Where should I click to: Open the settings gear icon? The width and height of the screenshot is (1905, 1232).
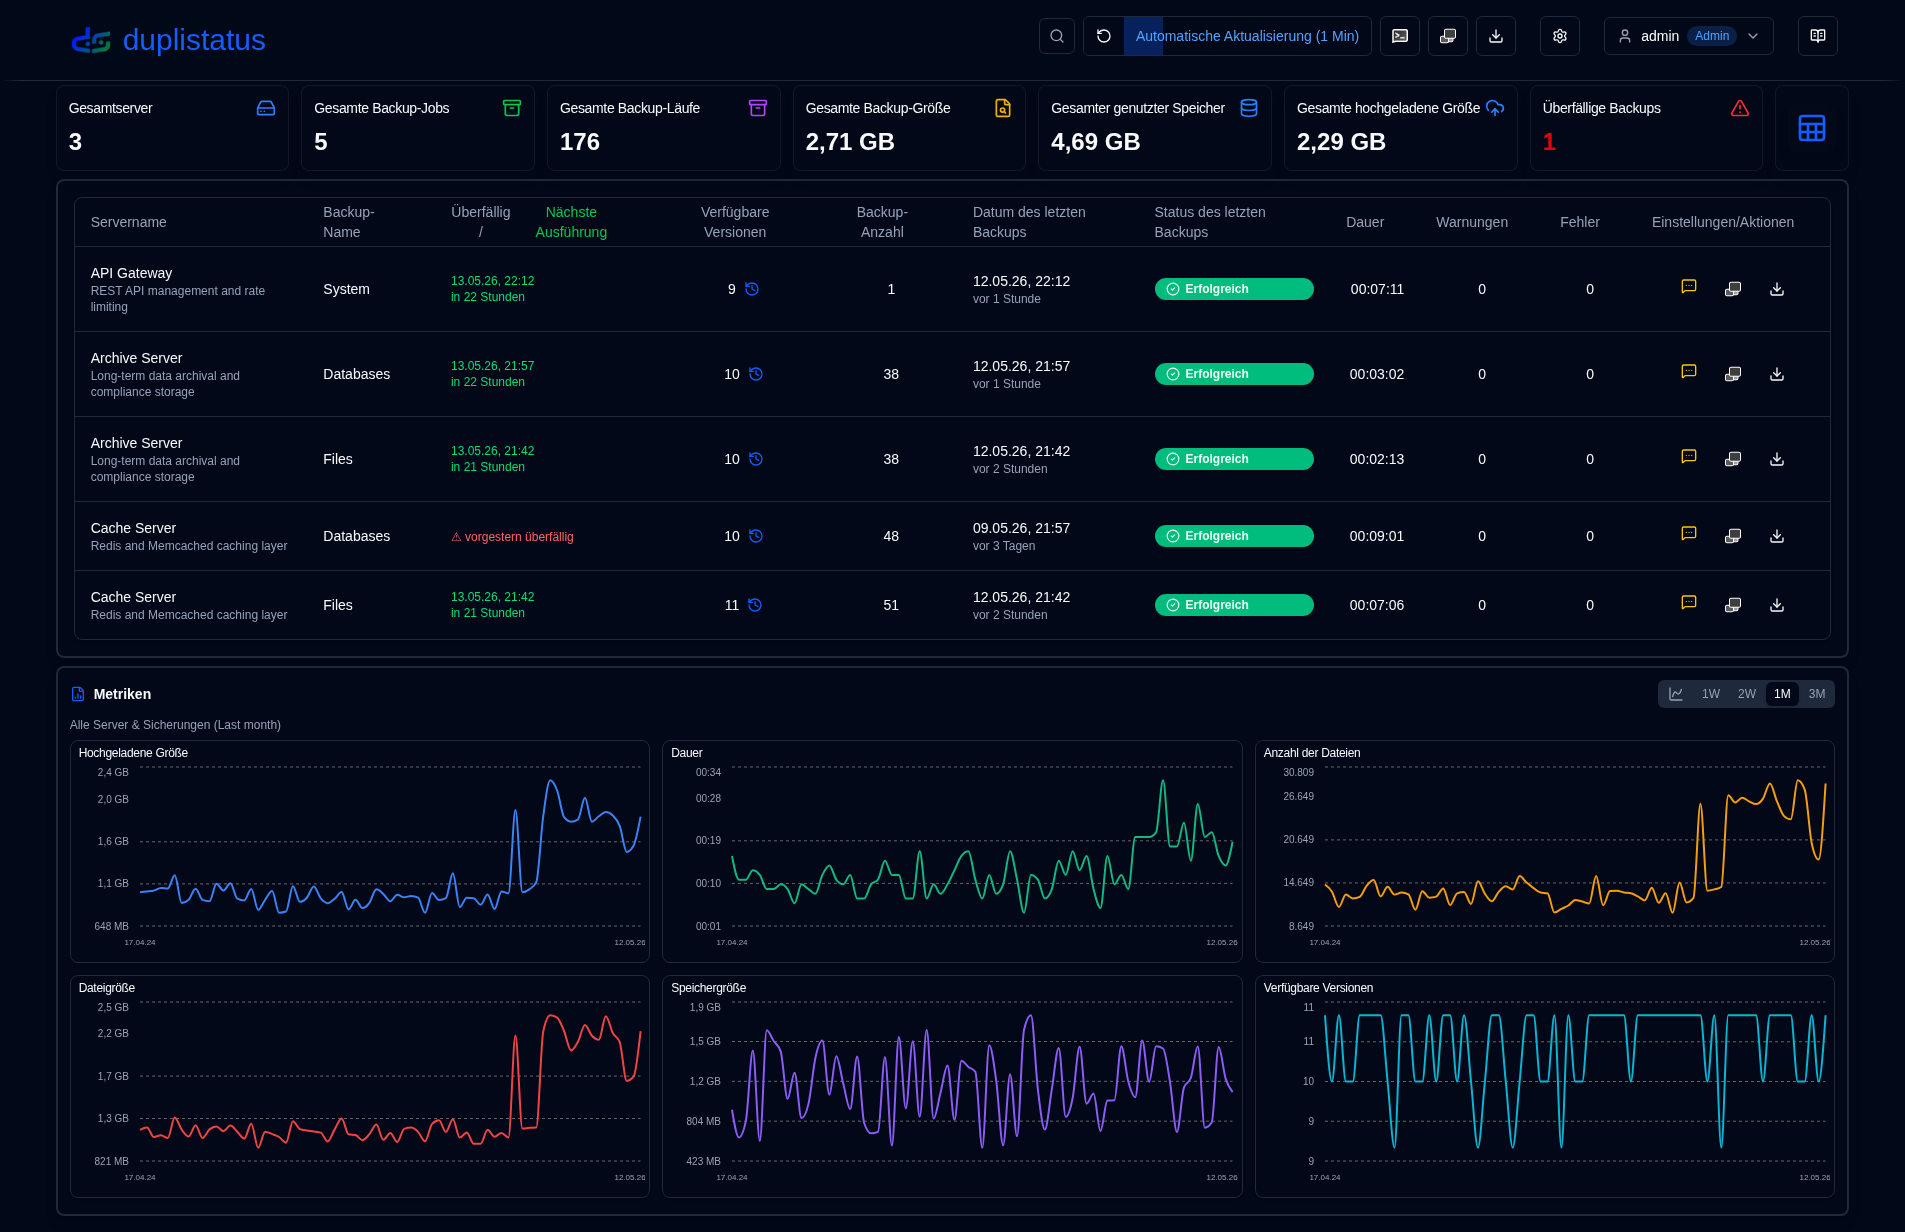tap(1560, 36)
